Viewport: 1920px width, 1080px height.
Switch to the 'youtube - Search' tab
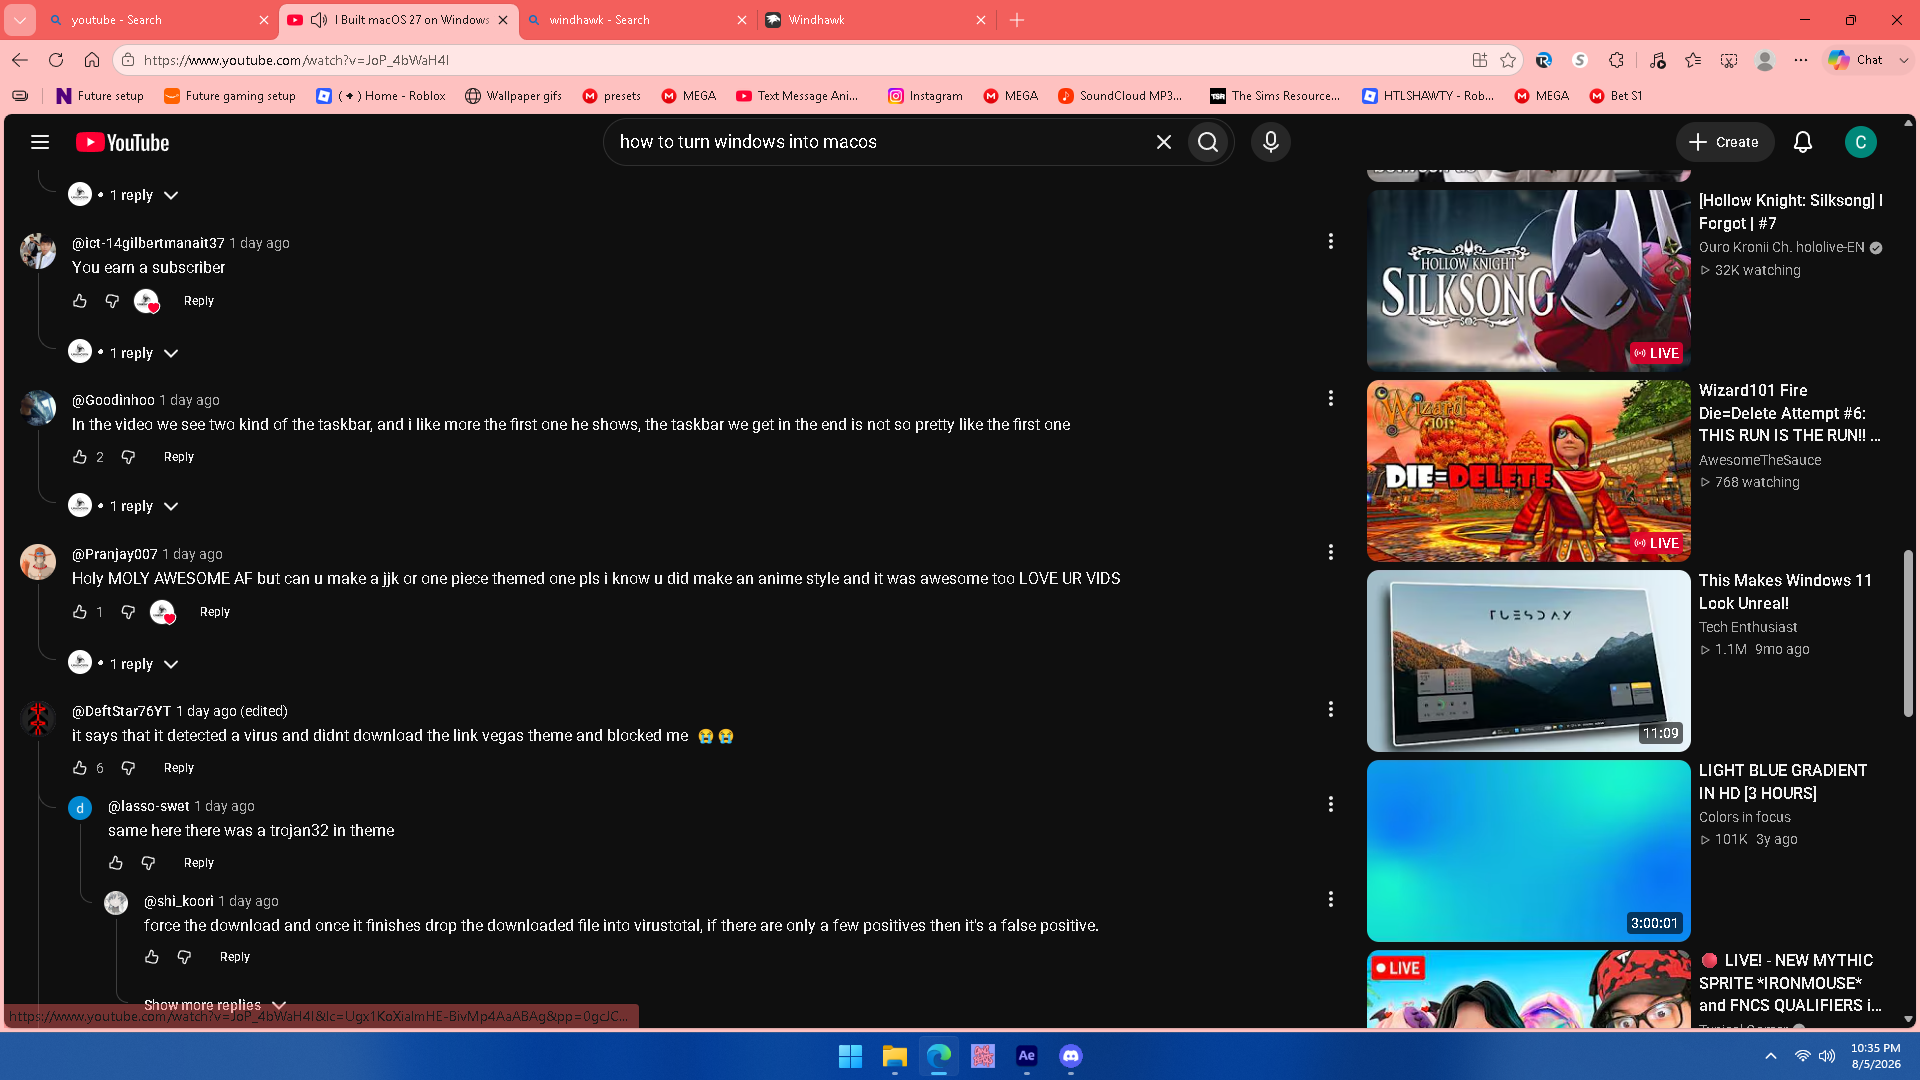(158, 20)
